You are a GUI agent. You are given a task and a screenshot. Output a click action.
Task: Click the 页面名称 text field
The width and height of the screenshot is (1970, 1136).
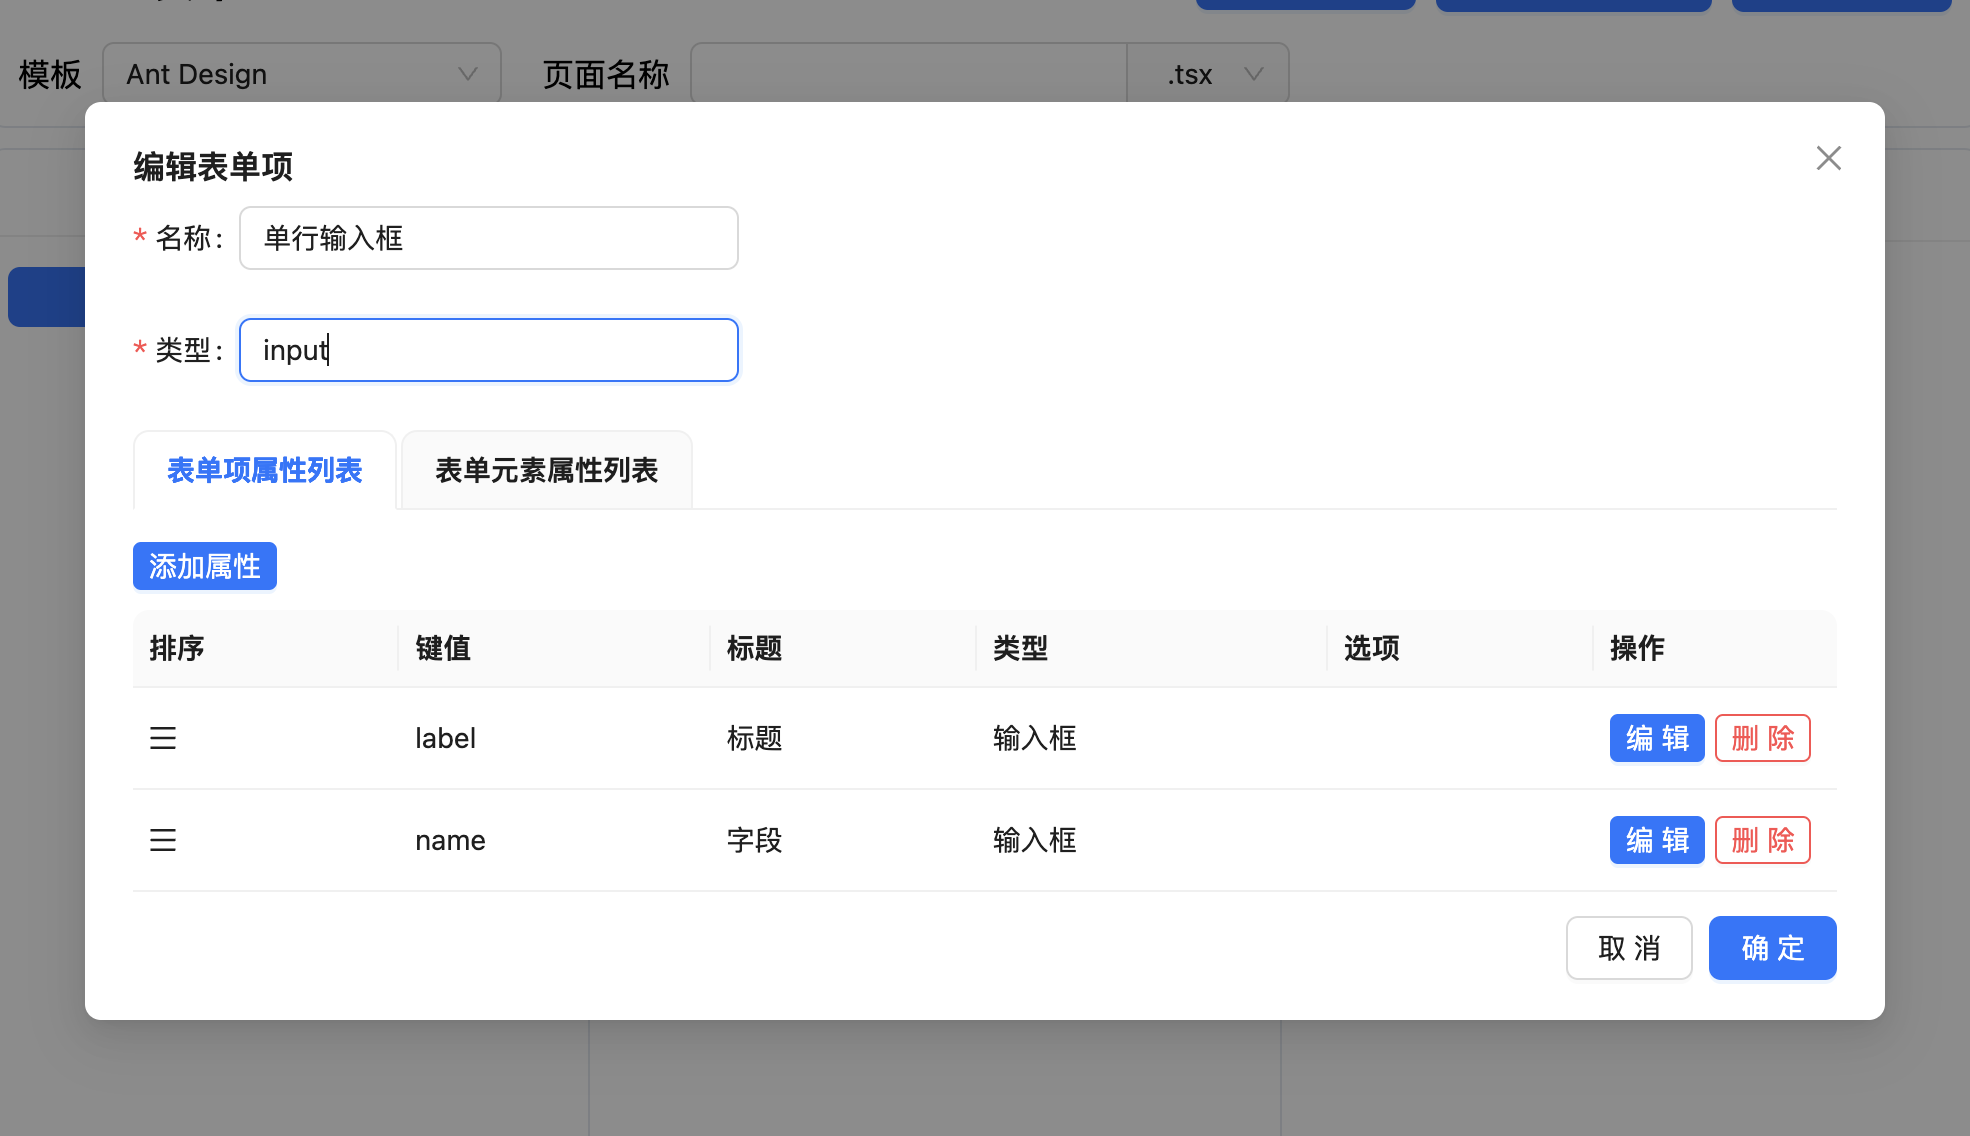908,74
